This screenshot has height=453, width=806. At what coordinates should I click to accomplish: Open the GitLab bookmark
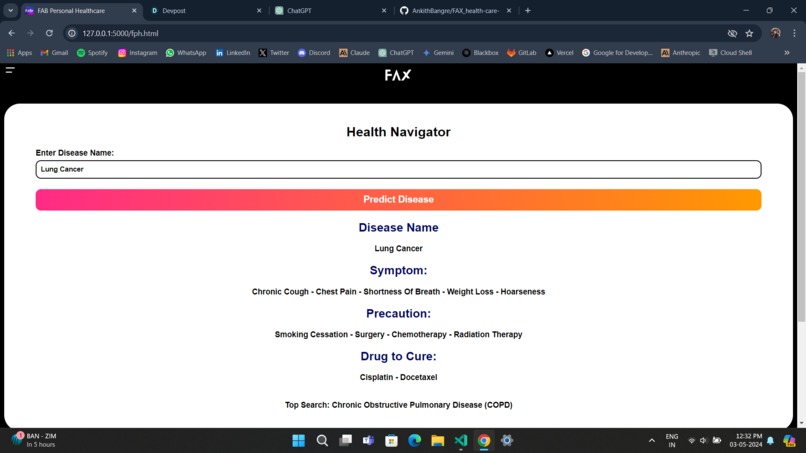click(x=521, y=52)
